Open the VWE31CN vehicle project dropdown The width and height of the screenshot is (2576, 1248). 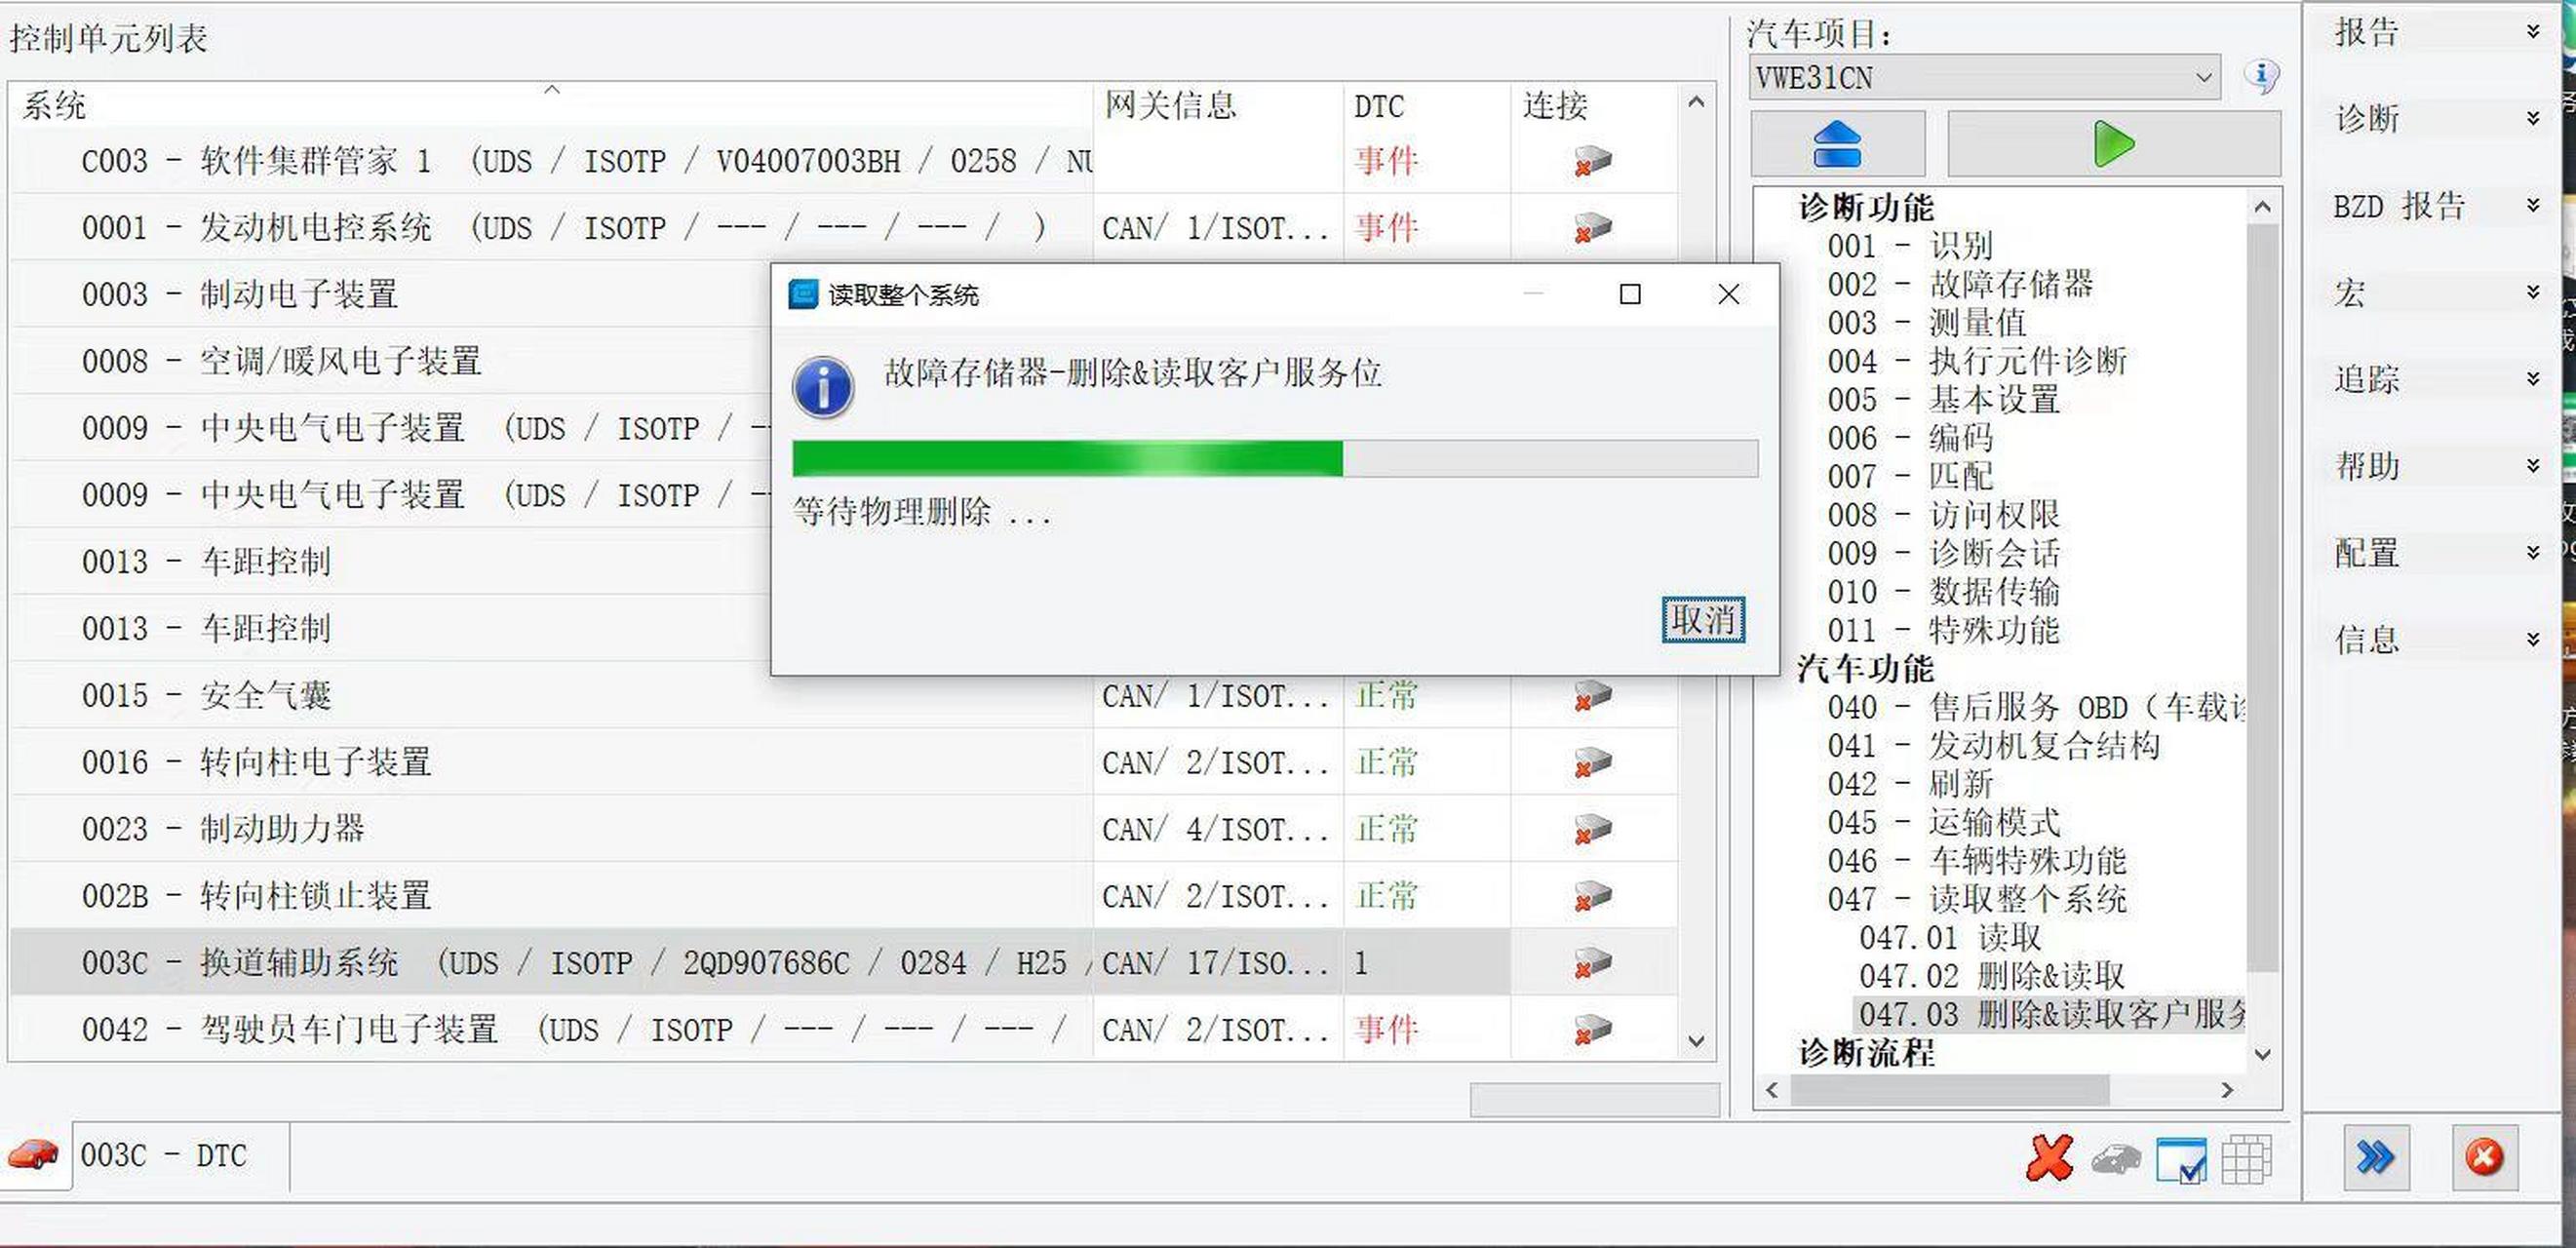tap(1984, 77)
